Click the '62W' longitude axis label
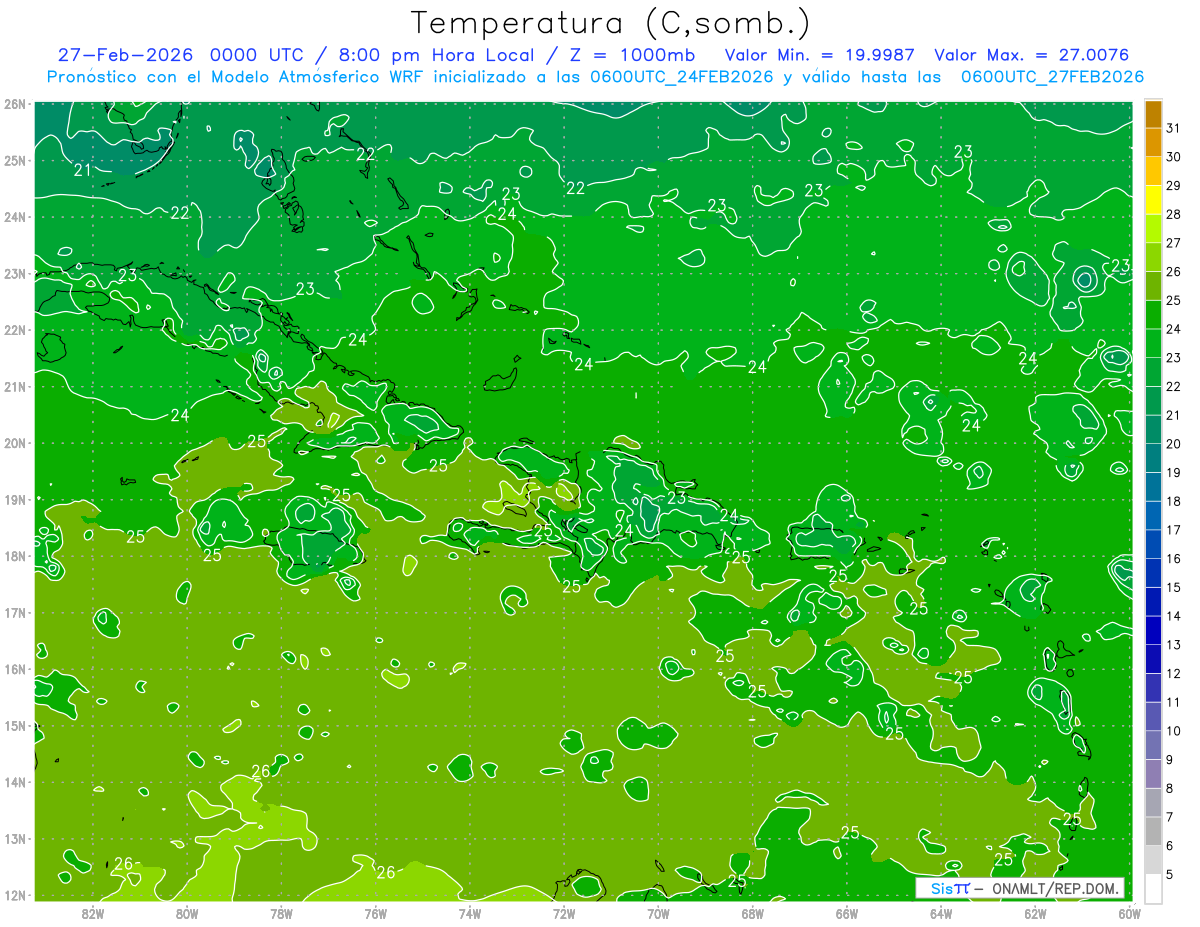 (1035, 912)
